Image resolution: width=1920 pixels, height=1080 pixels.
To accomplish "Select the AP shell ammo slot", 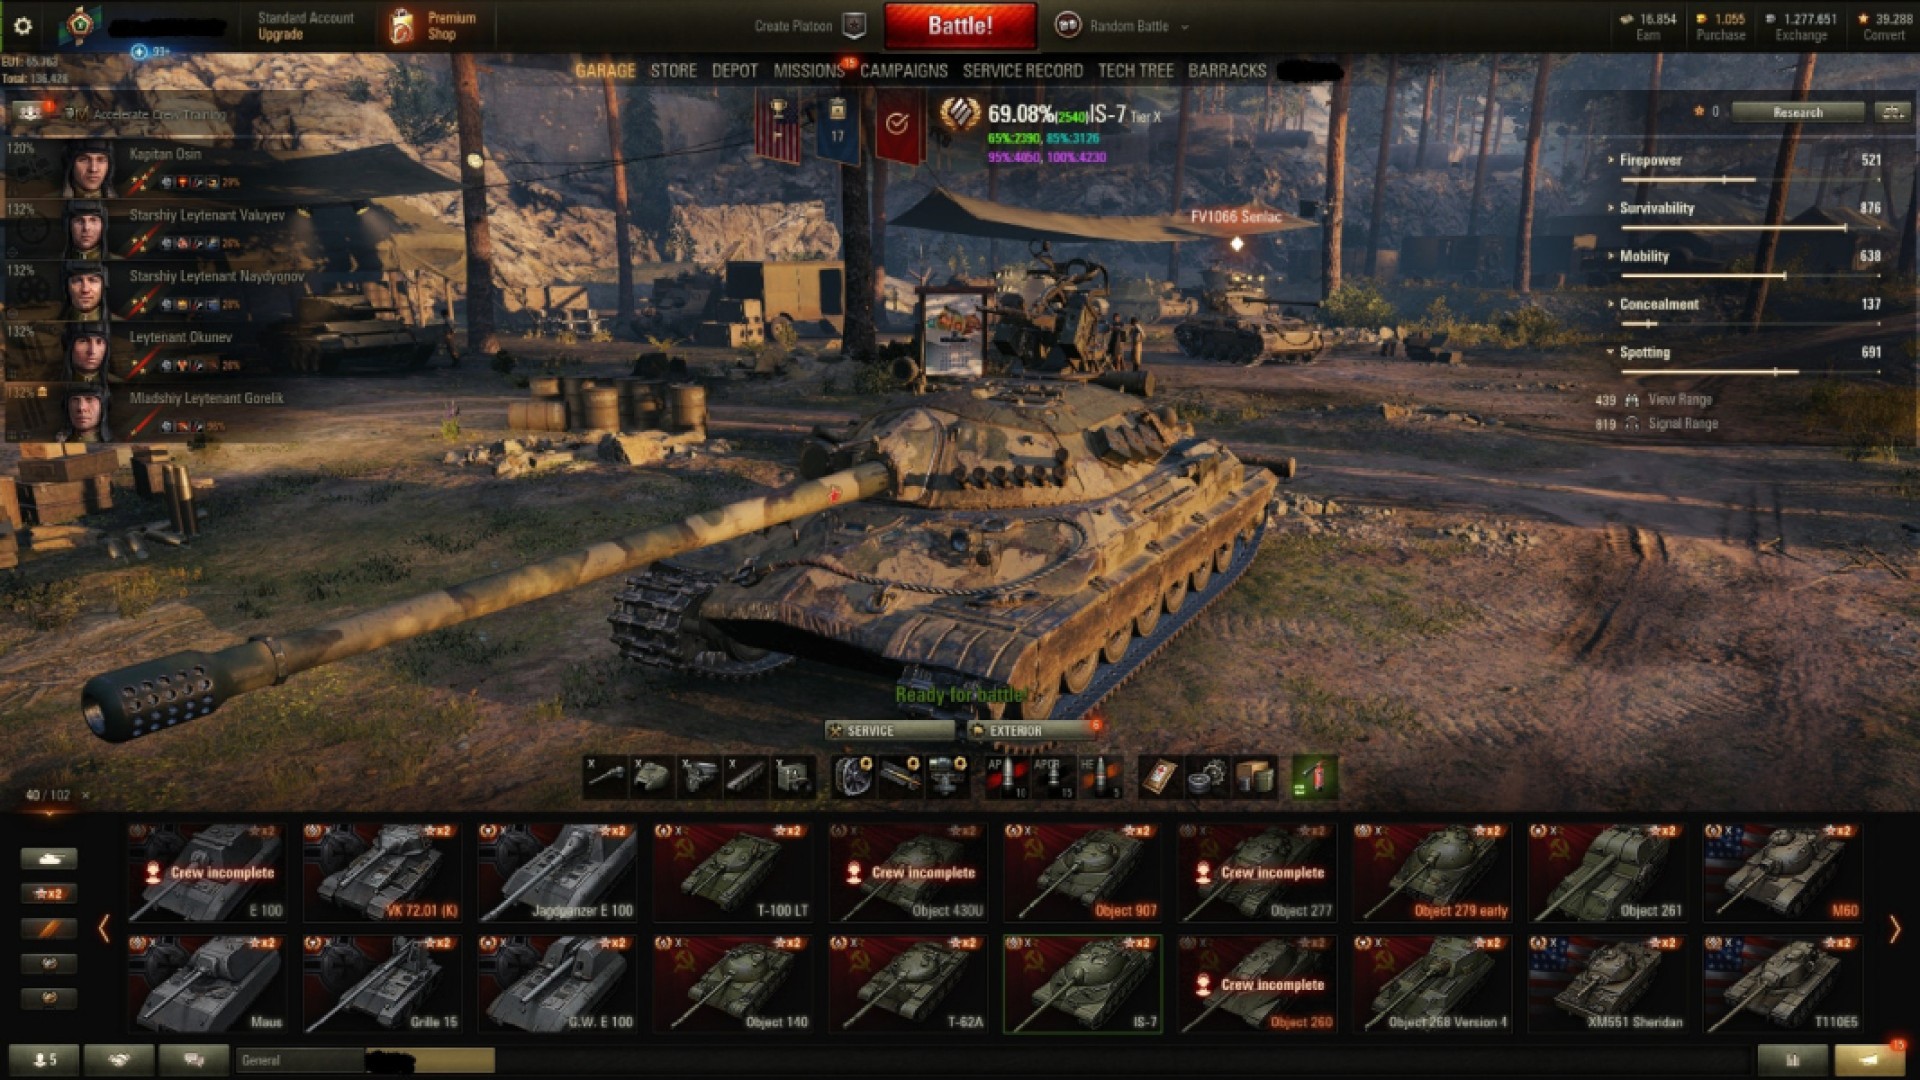I will tap(1007, 777).
